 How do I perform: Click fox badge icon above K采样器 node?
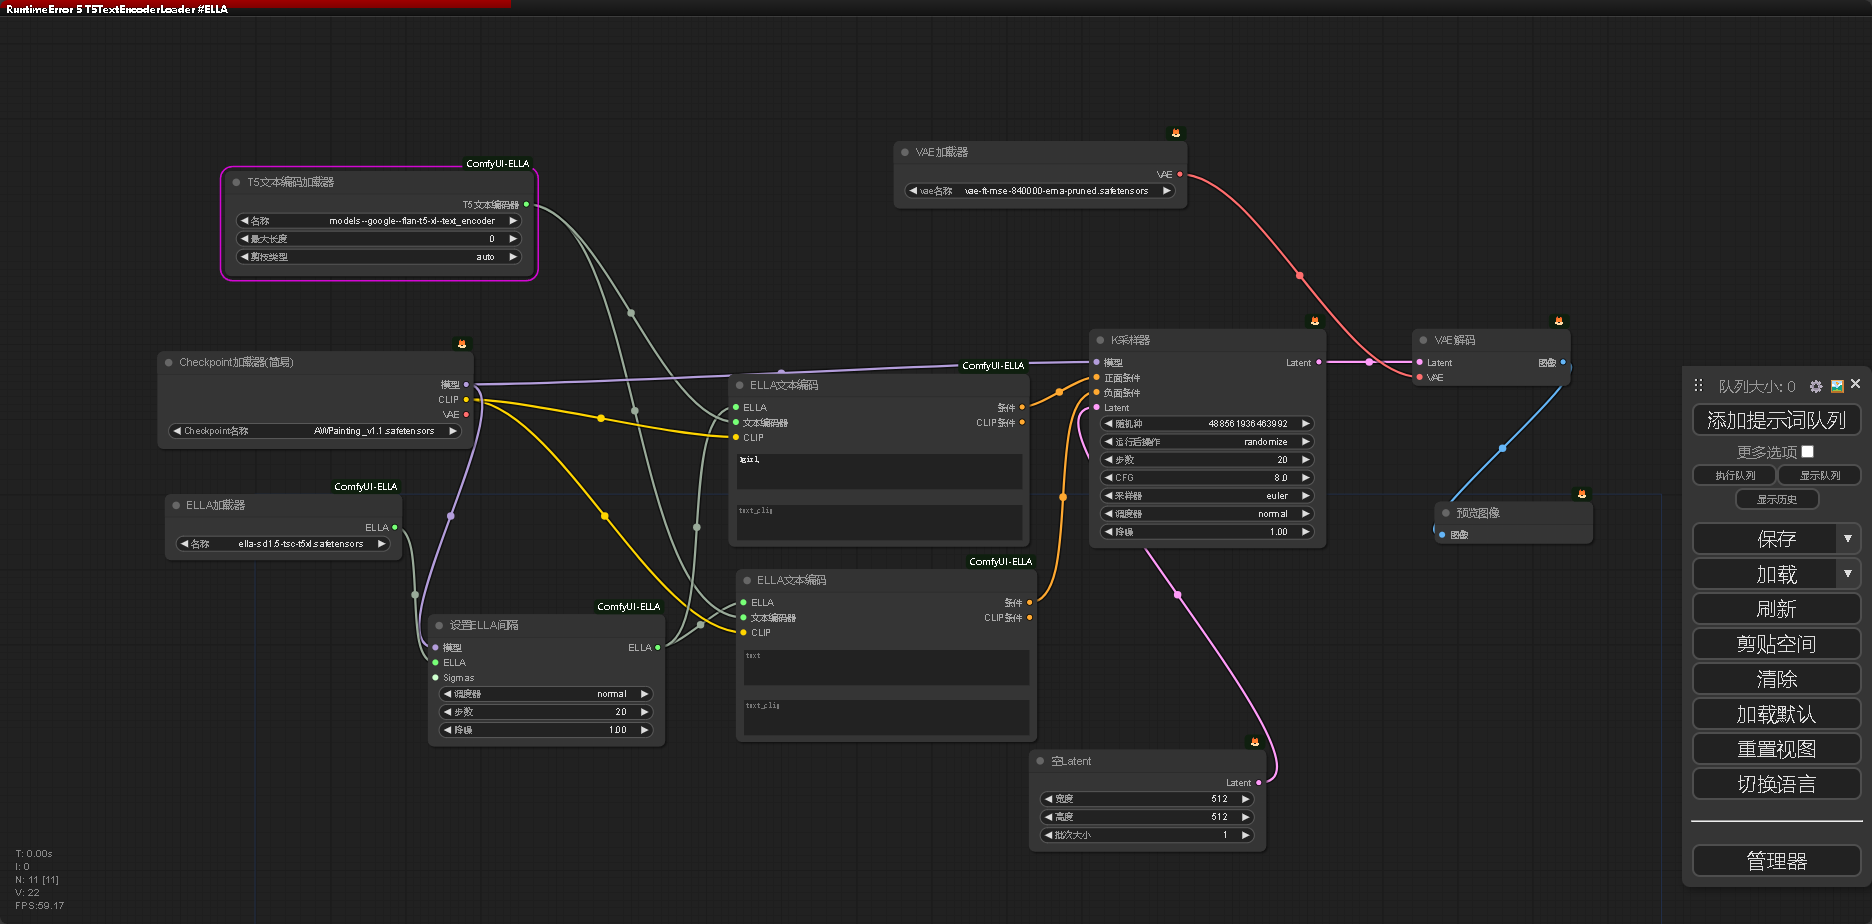click(x=1315, y=321)
